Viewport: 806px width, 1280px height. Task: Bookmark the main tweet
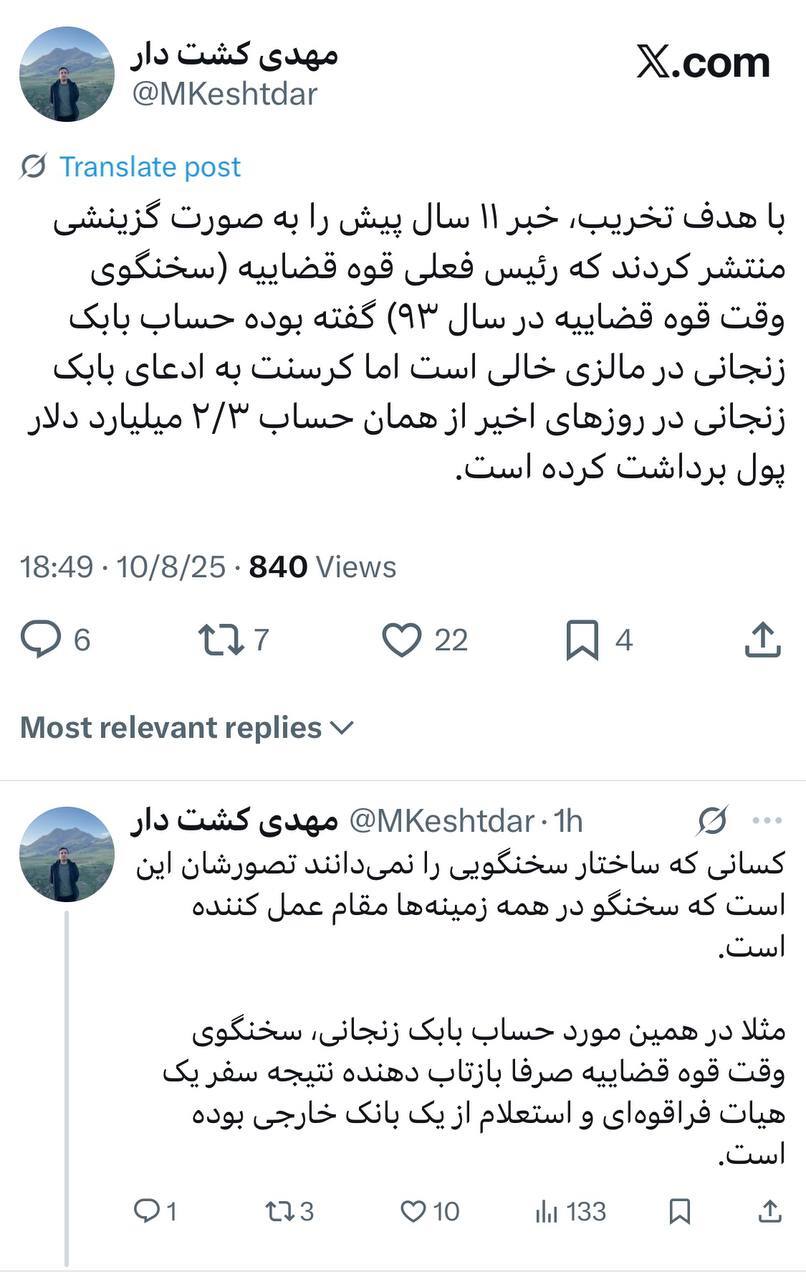click(x=579, y=639)
